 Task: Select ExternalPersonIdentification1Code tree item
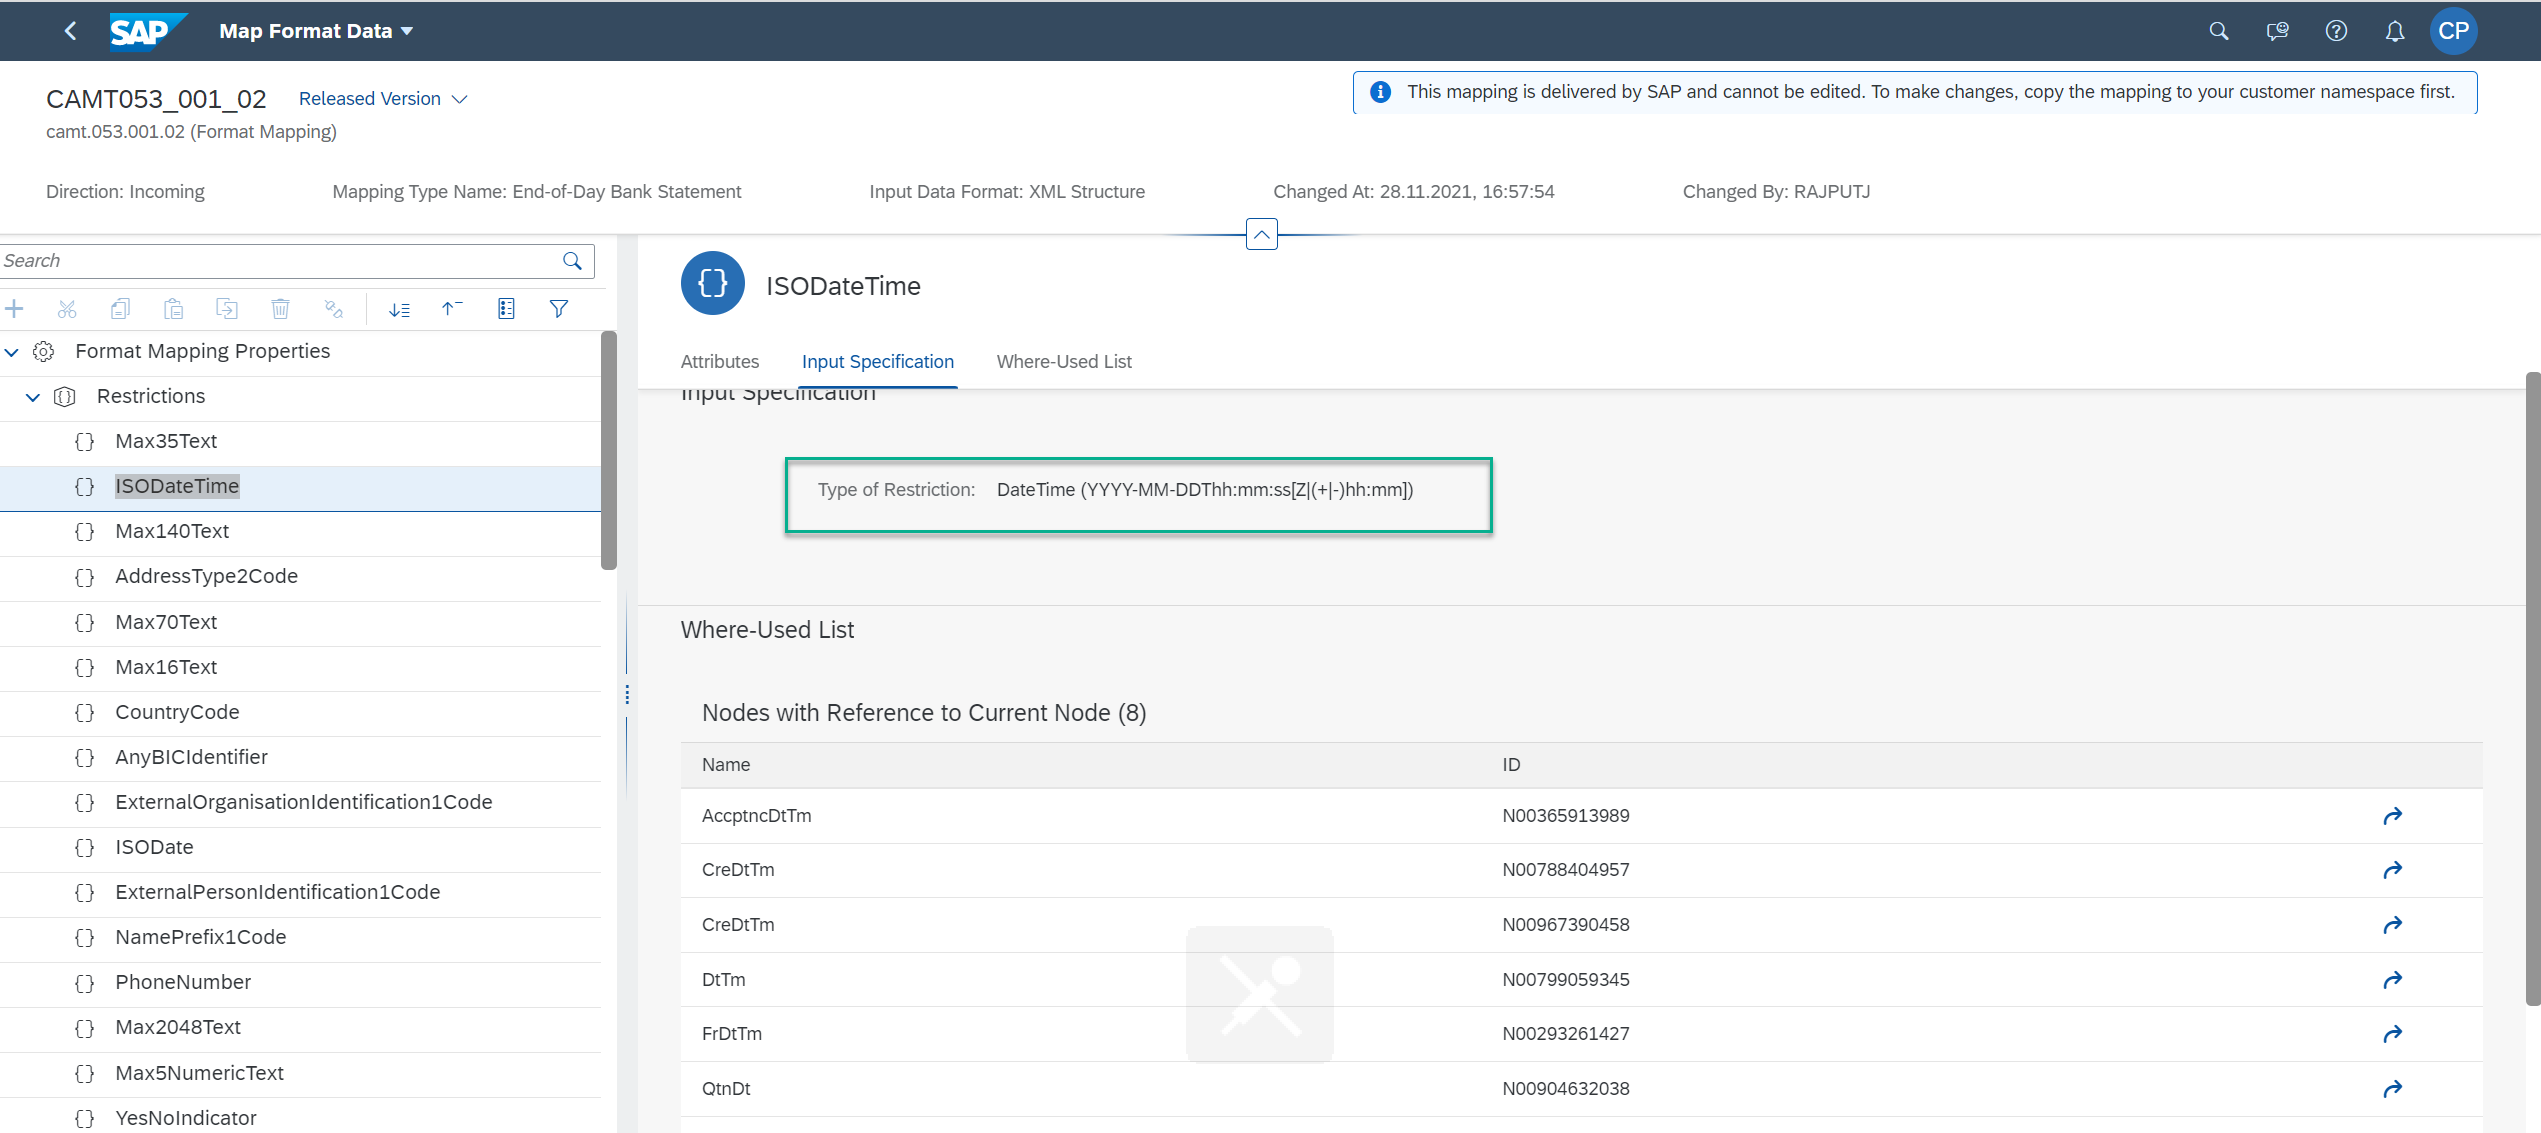300,893
